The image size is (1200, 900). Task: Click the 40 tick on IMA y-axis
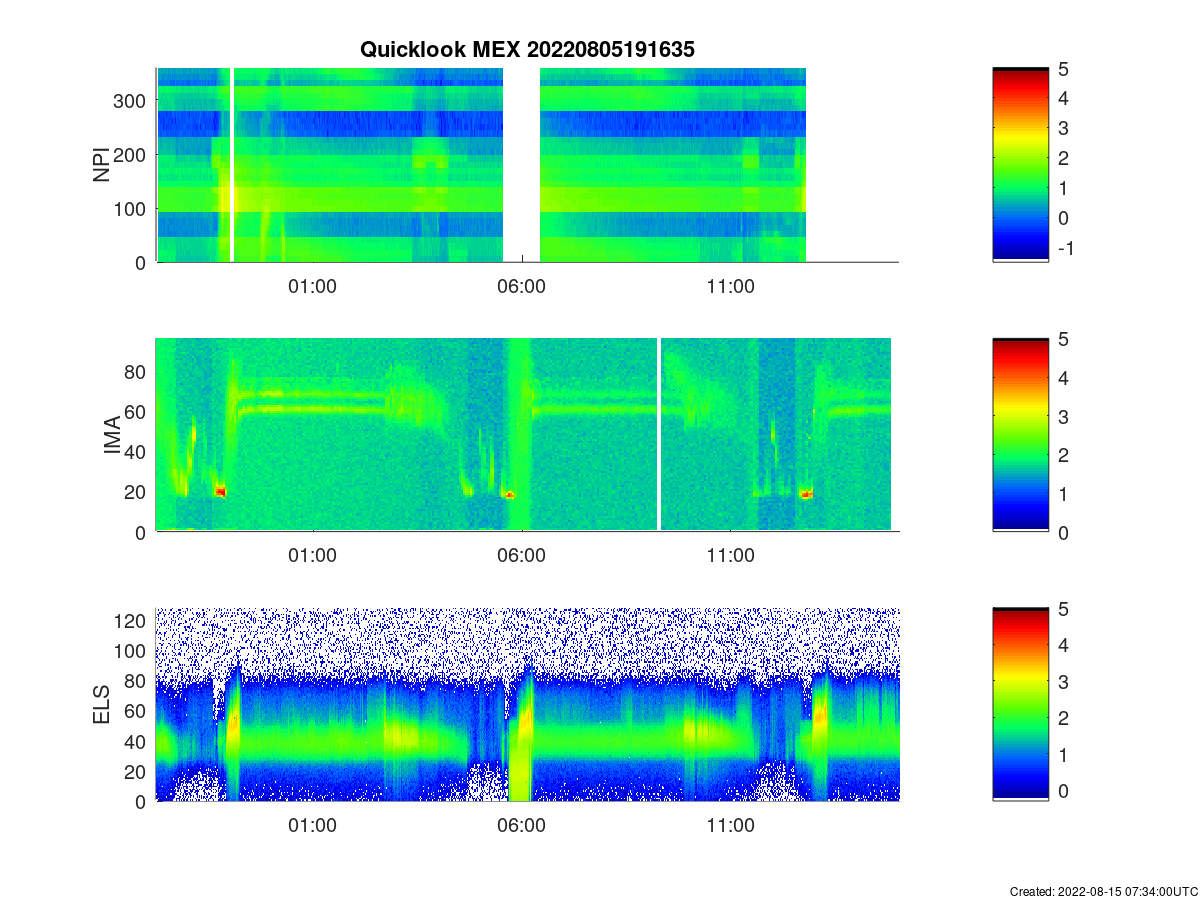pyautogui.click(x=137, y=452)
